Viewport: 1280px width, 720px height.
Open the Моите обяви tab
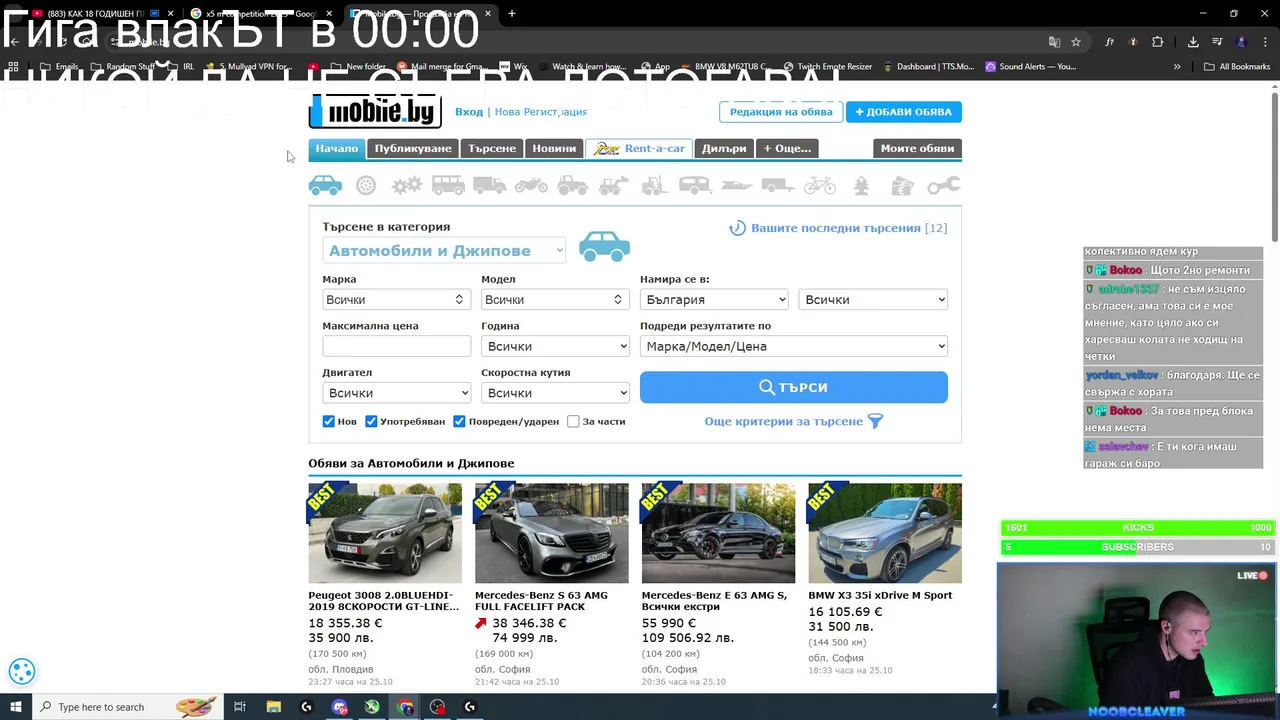[x=917, y=148]
